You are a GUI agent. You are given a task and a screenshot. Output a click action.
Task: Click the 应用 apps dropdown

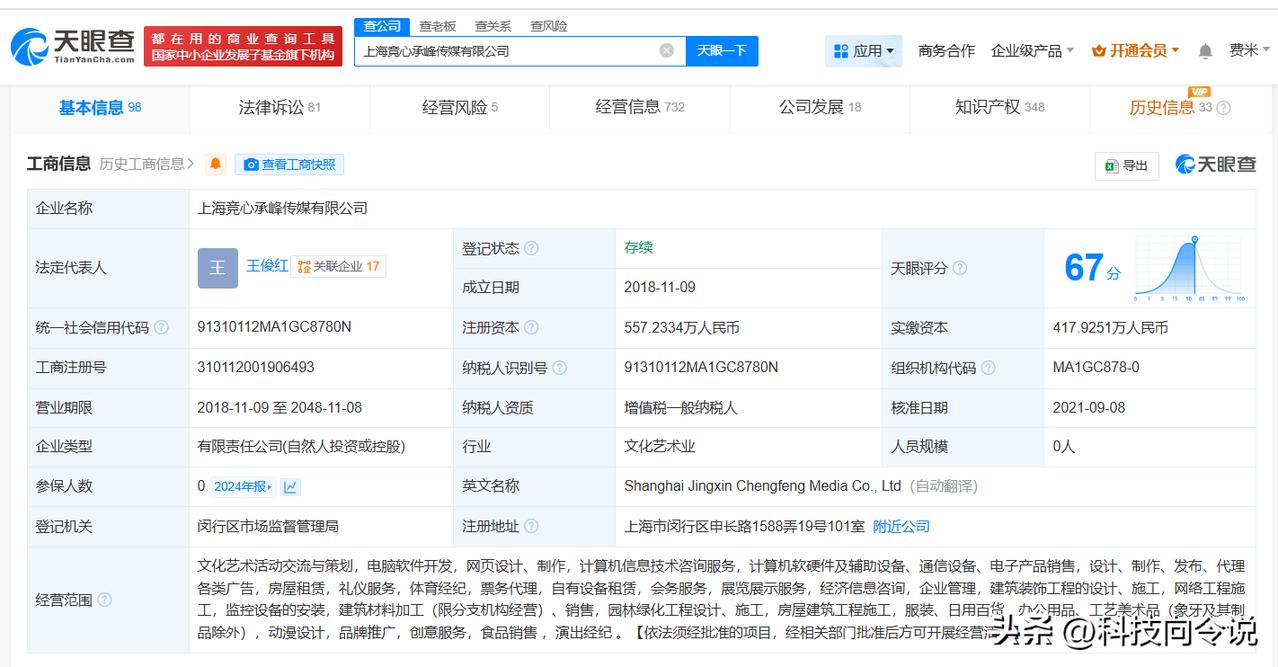click(x=864, y=51)
